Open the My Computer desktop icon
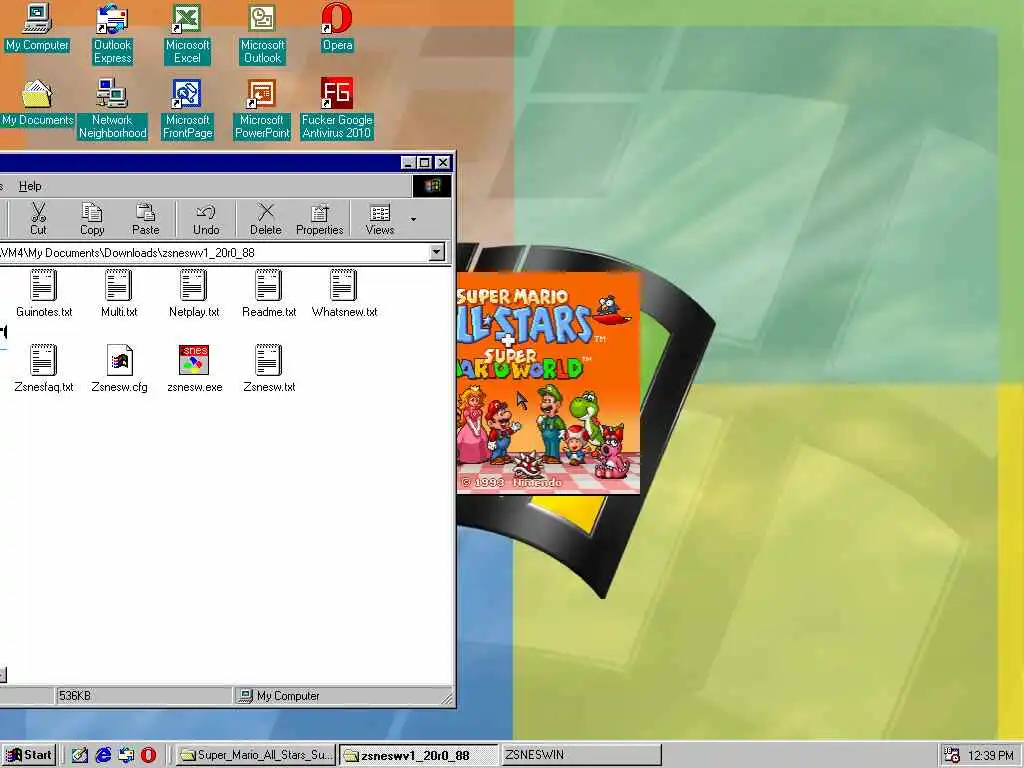The image size is (1024, 768). pos(37,27)
